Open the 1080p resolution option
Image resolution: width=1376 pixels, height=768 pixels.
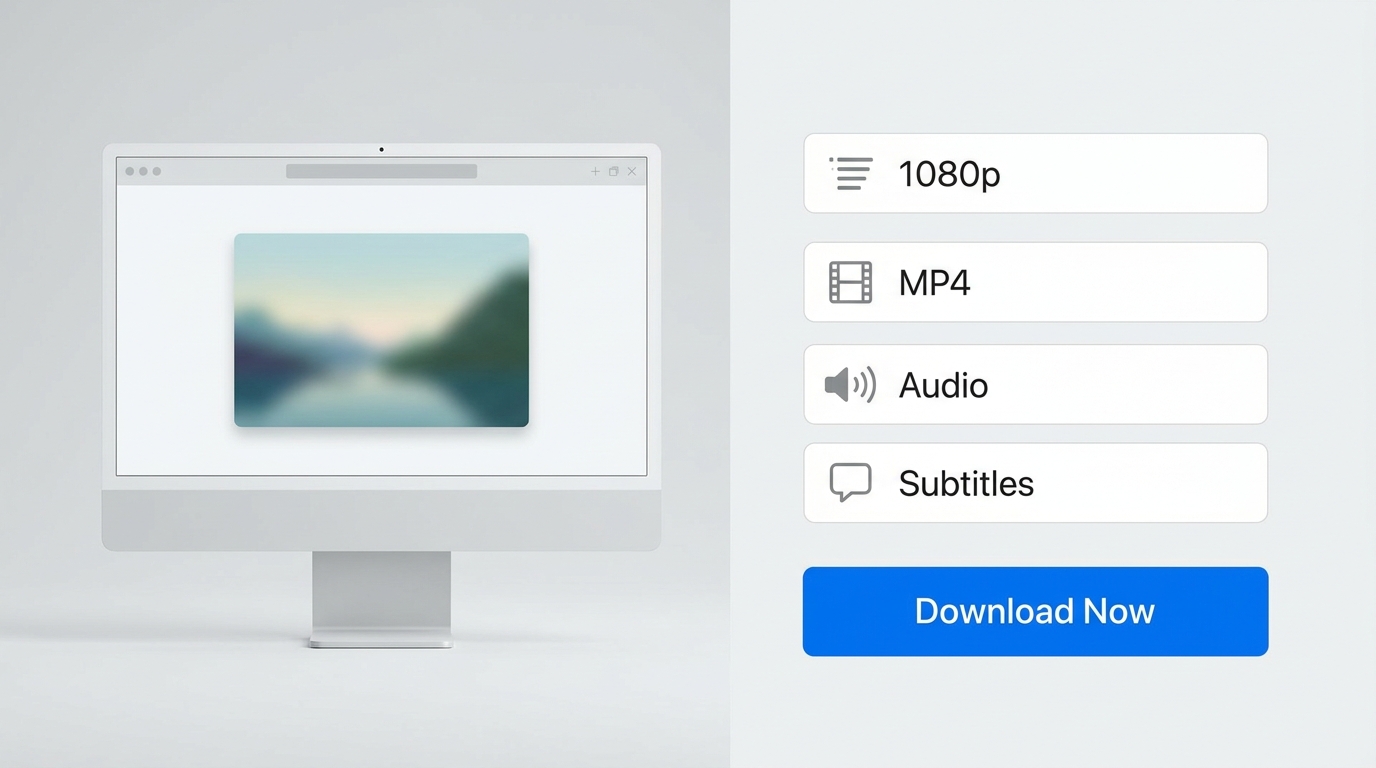coord(1035,173)
